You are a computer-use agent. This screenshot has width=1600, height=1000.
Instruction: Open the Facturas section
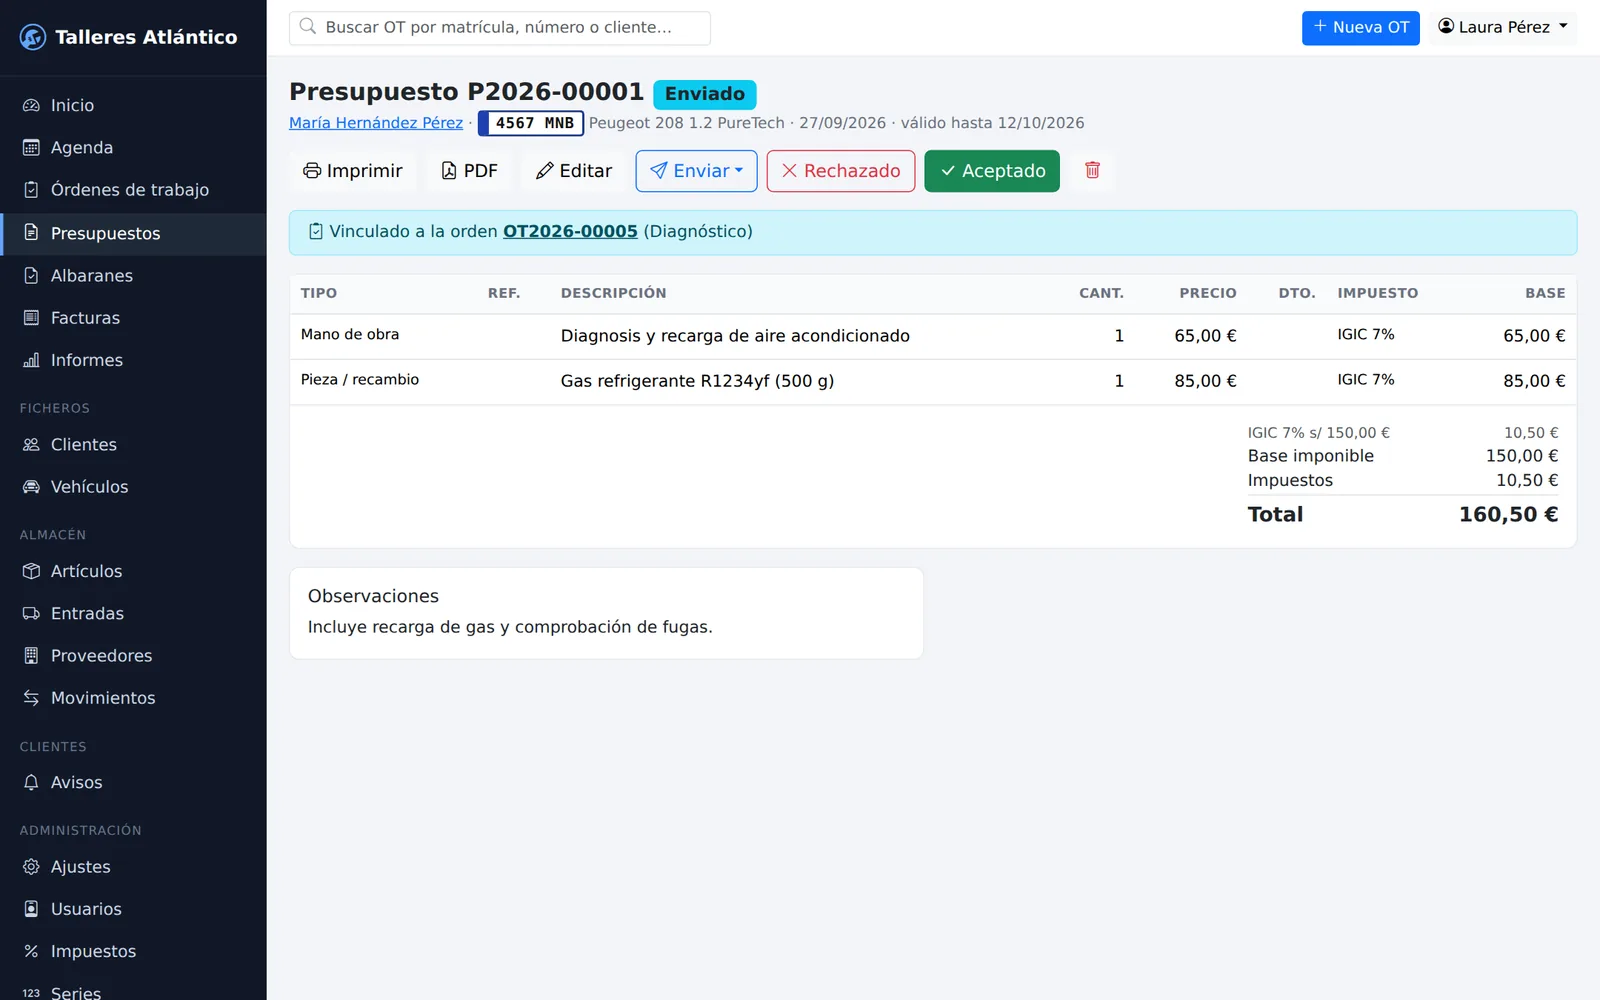133,317
